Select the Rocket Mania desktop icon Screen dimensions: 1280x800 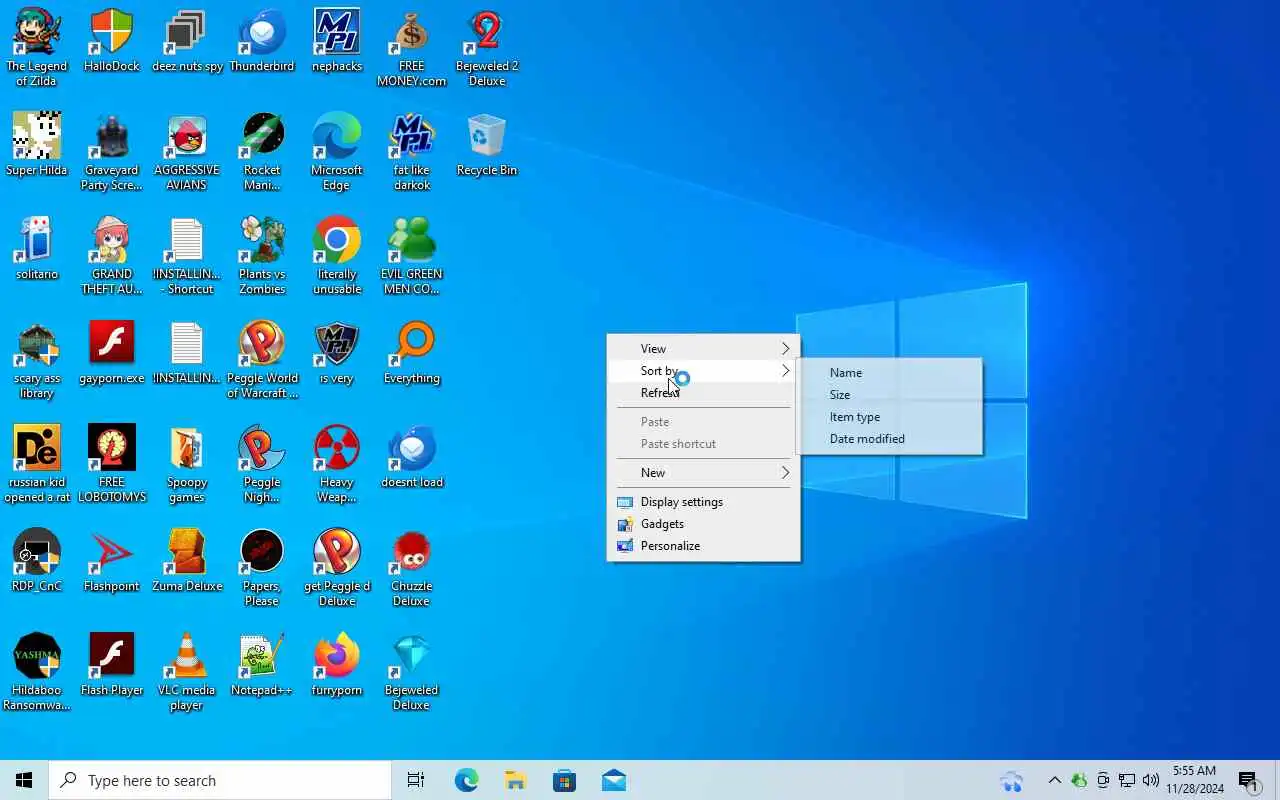pyautogui.click(x=262, y=151)
